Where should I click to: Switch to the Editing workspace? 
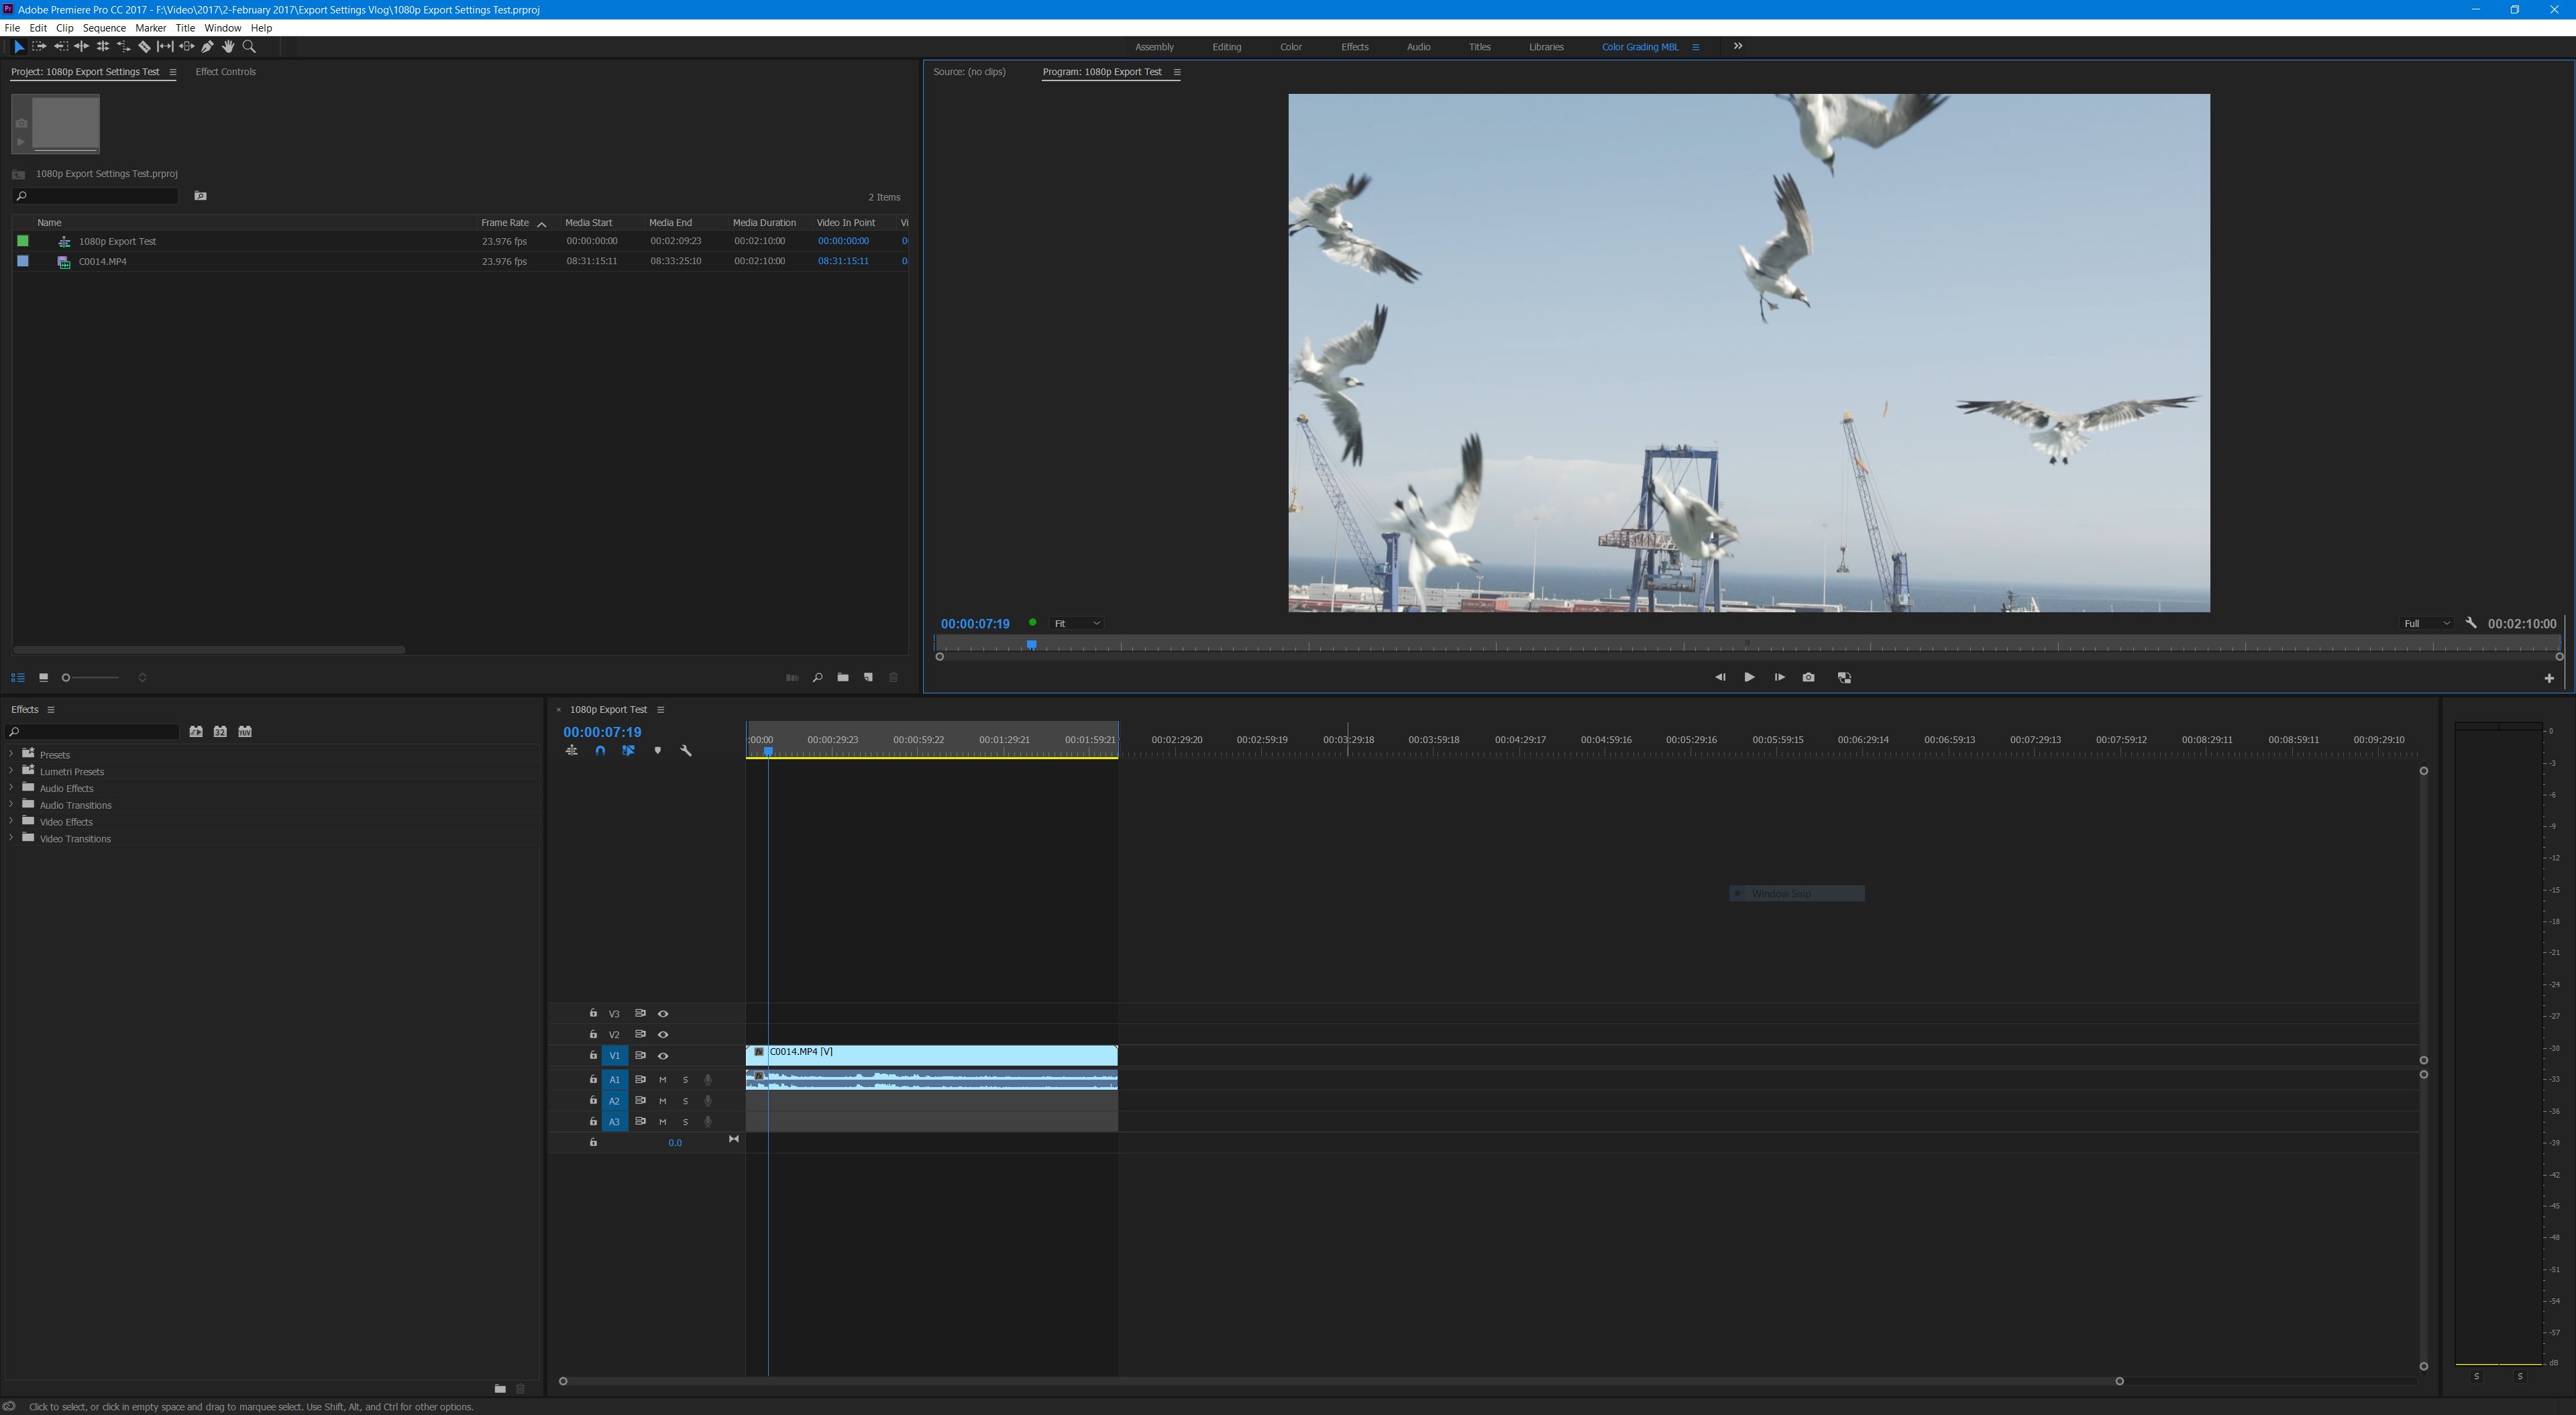[x=1226, y=47]
